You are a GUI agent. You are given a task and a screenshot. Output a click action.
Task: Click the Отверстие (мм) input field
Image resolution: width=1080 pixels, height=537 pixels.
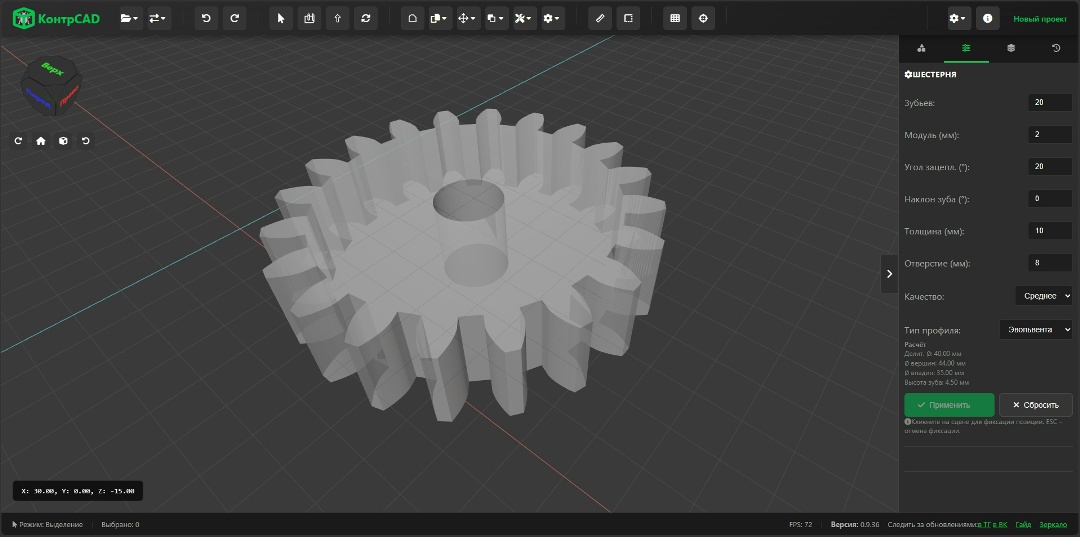click(x=1050, y=263)
